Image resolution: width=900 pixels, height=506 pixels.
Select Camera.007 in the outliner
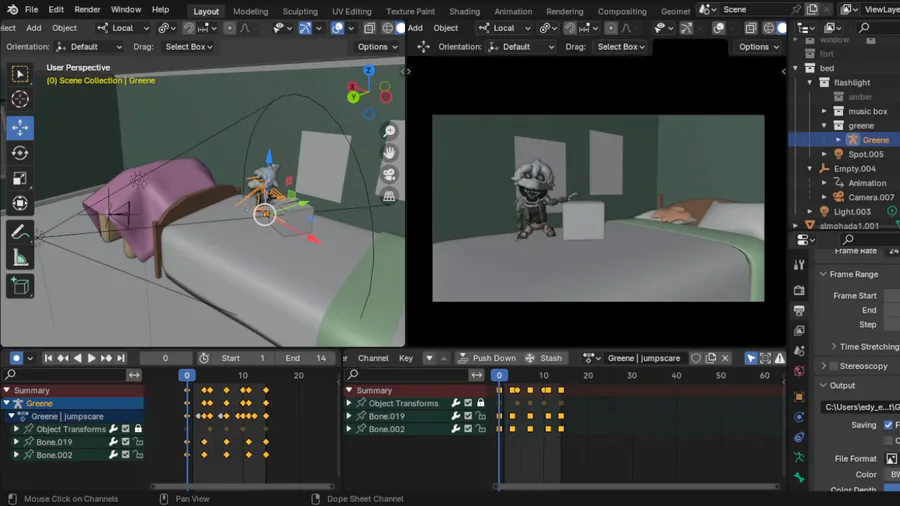[x=871, y=197]
